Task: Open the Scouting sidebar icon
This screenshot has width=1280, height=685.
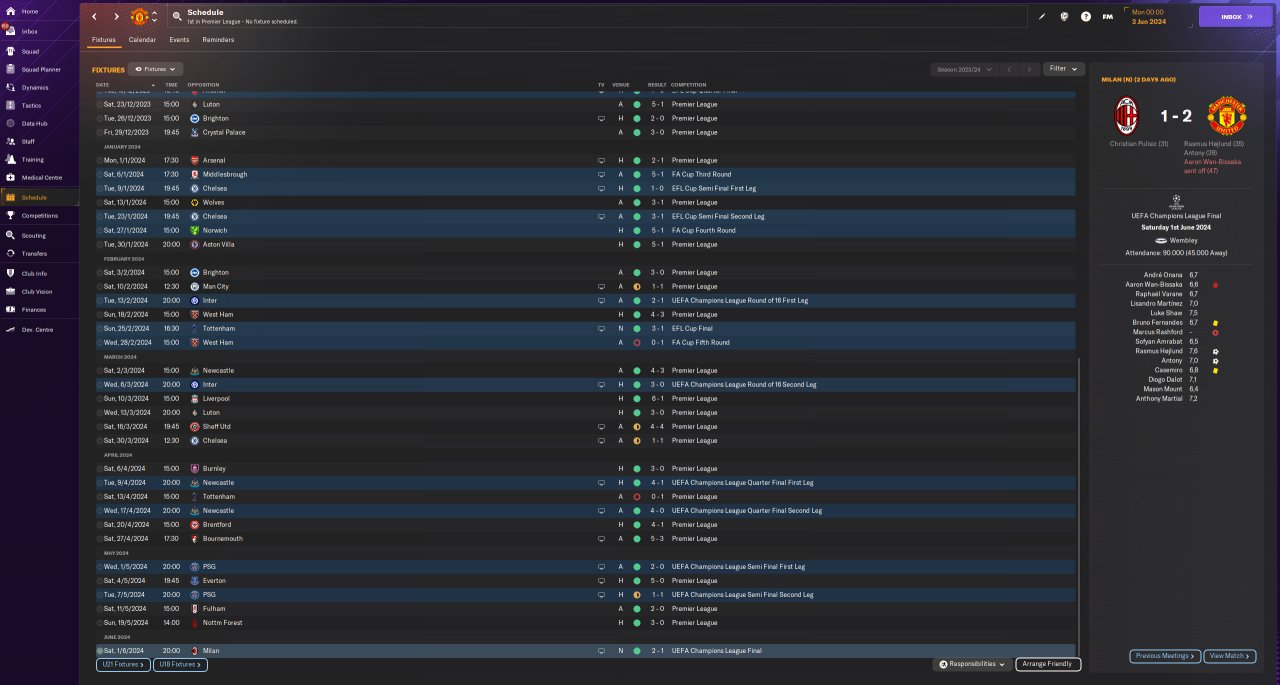Action: pyautogui.click(x=10, y=235)
